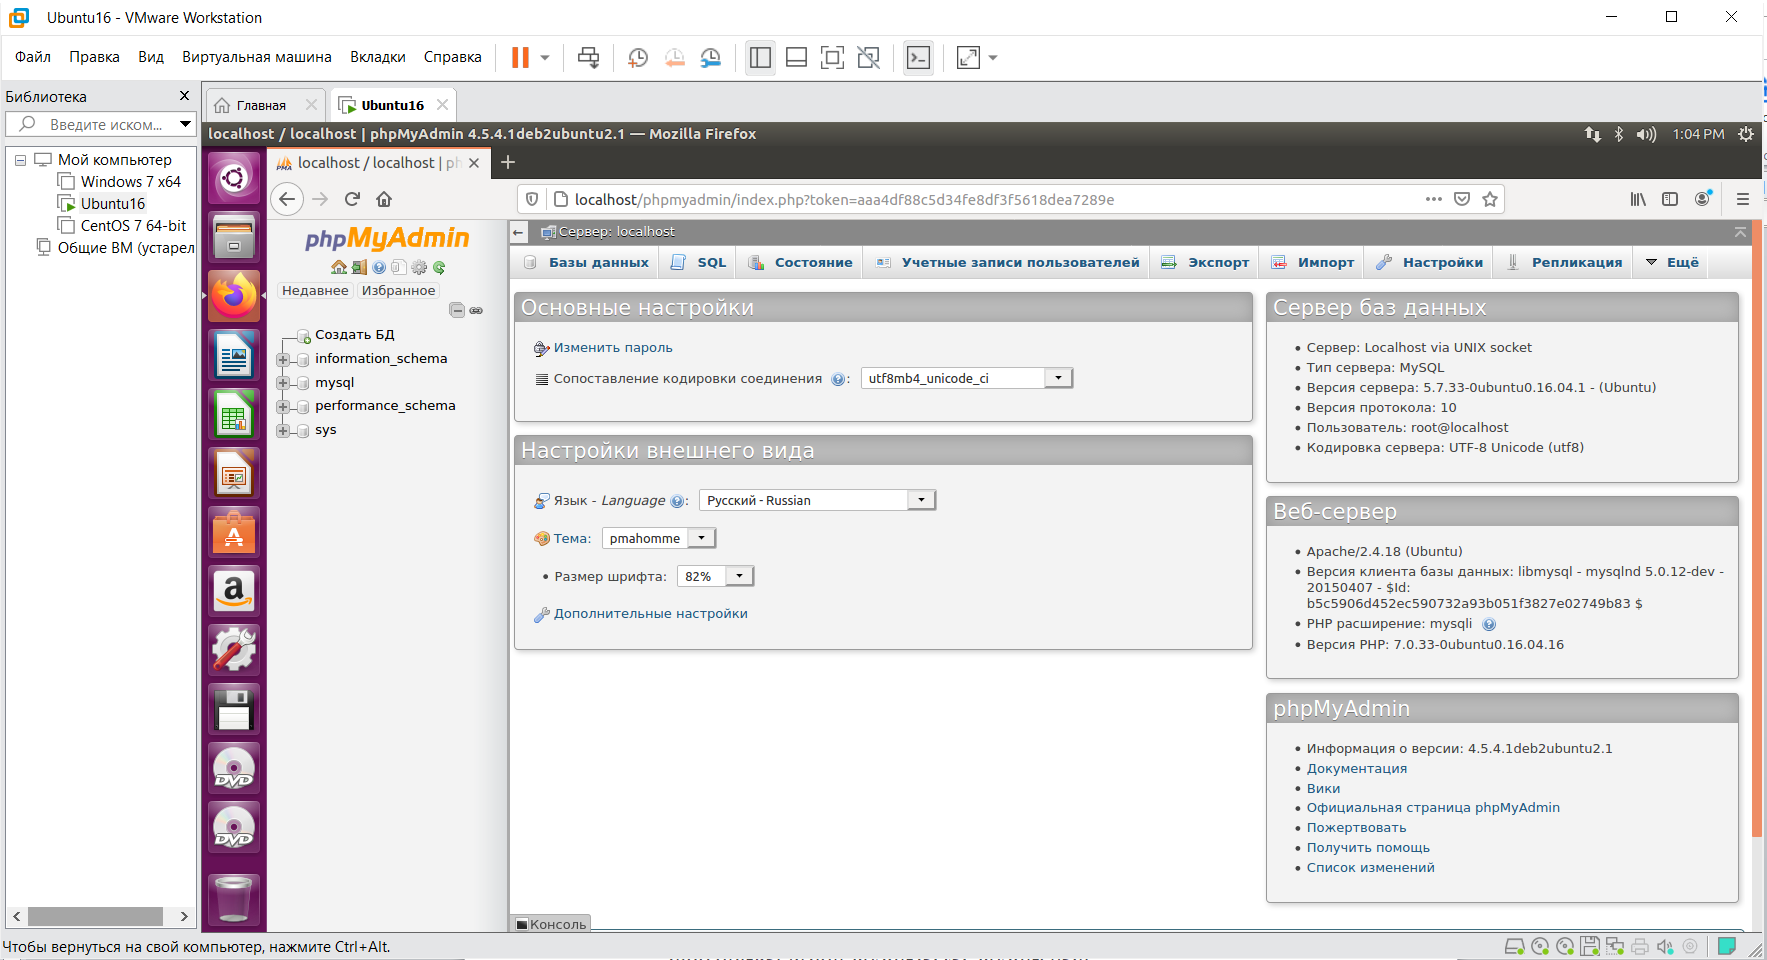Open the Базы данных tab
This screenshot has width=1767, height=960.
(x=587, y=262)
